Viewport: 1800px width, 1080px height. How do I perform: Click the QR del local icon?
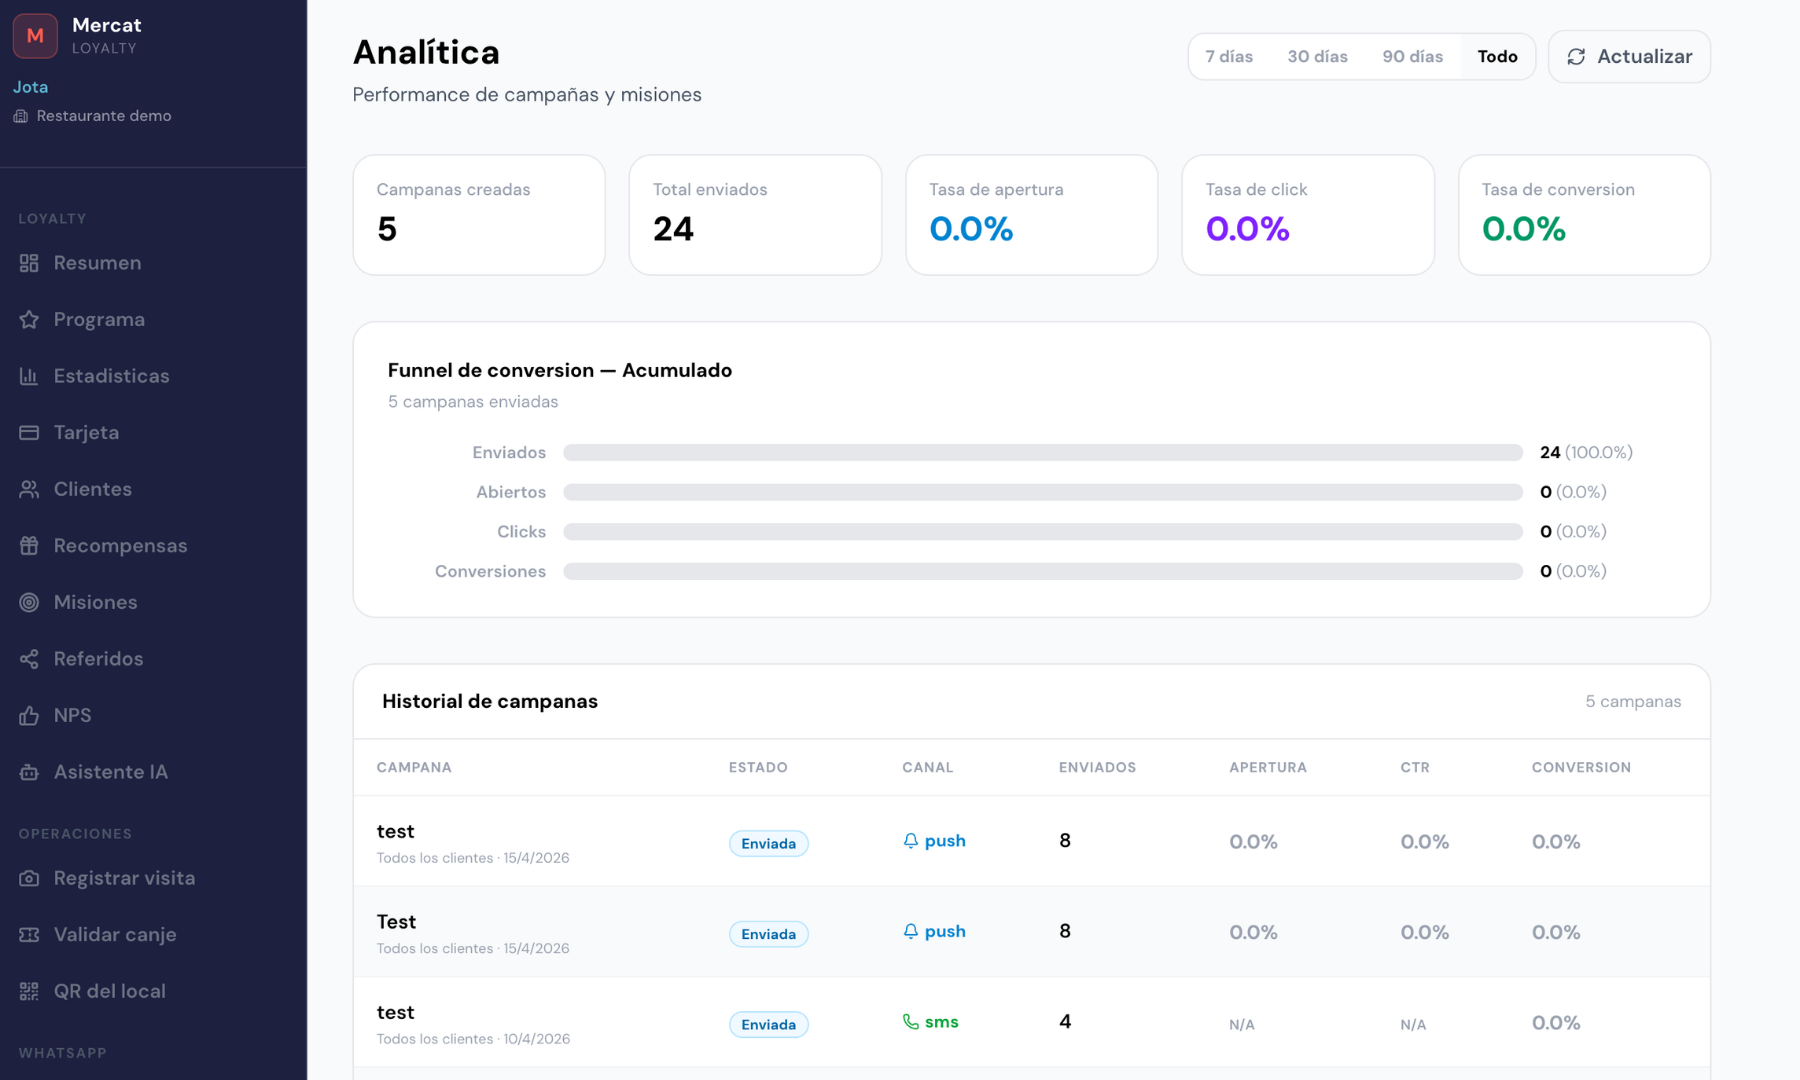point(29,991)
